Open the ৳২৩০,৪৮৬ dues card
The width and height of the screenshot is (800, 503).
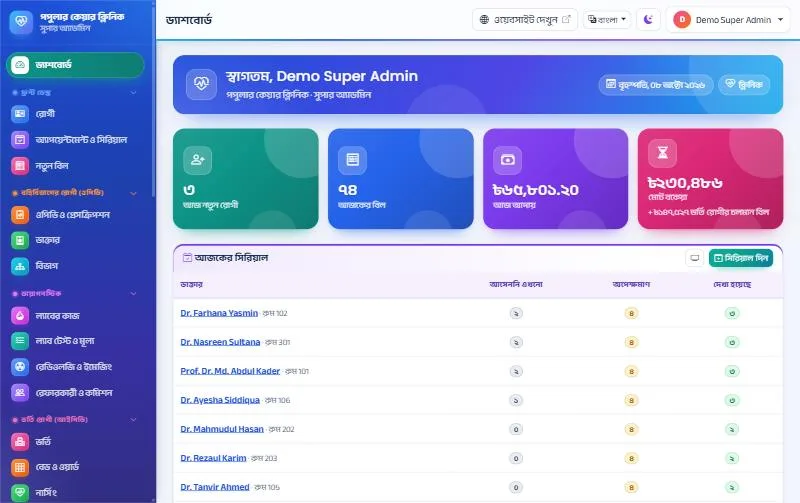(x=710, y=179)
